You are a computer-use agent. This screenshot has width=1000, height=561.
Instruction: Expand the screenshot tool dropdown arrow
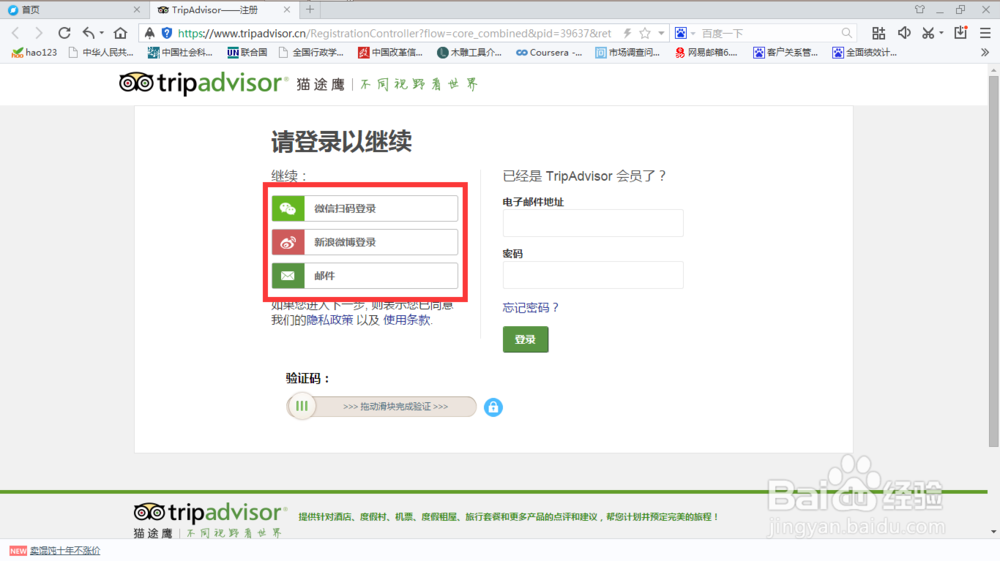941,33
